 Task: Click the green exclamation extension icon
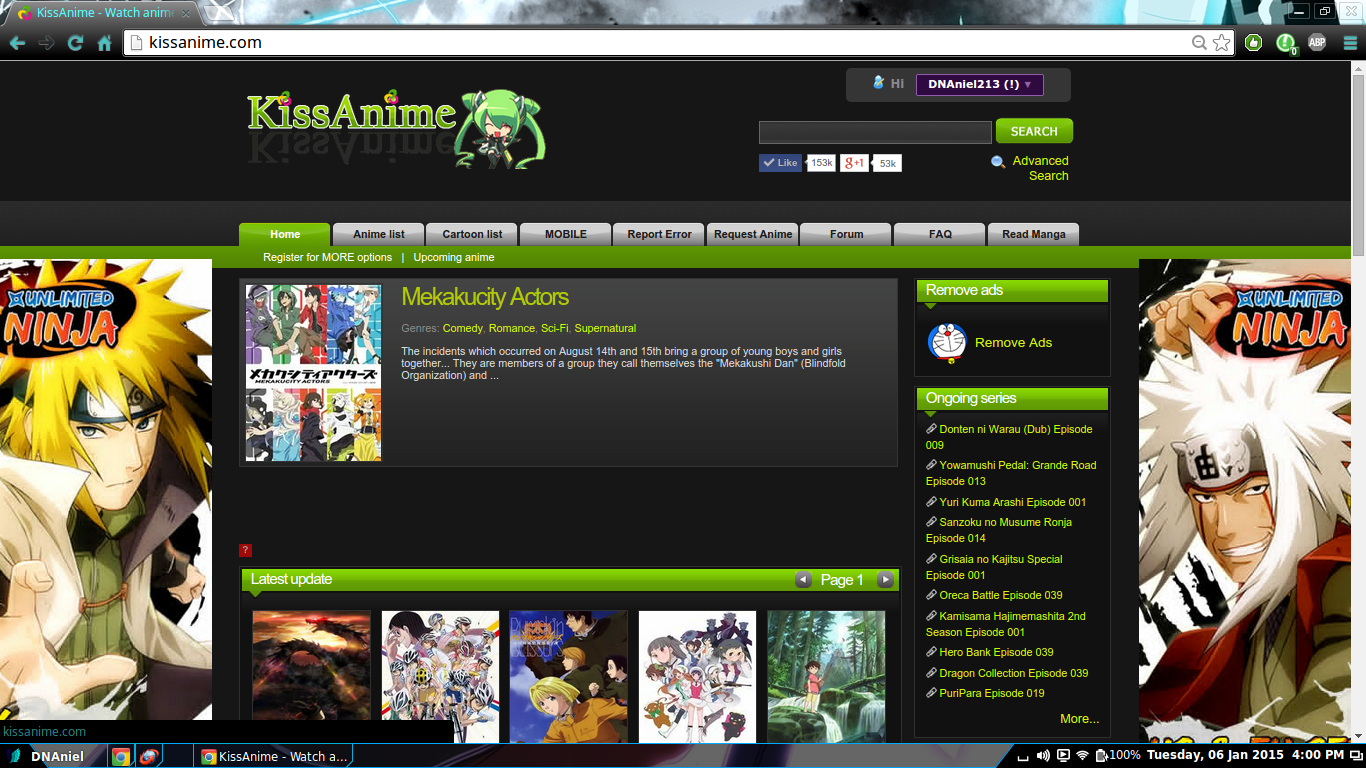point(1286,43)
